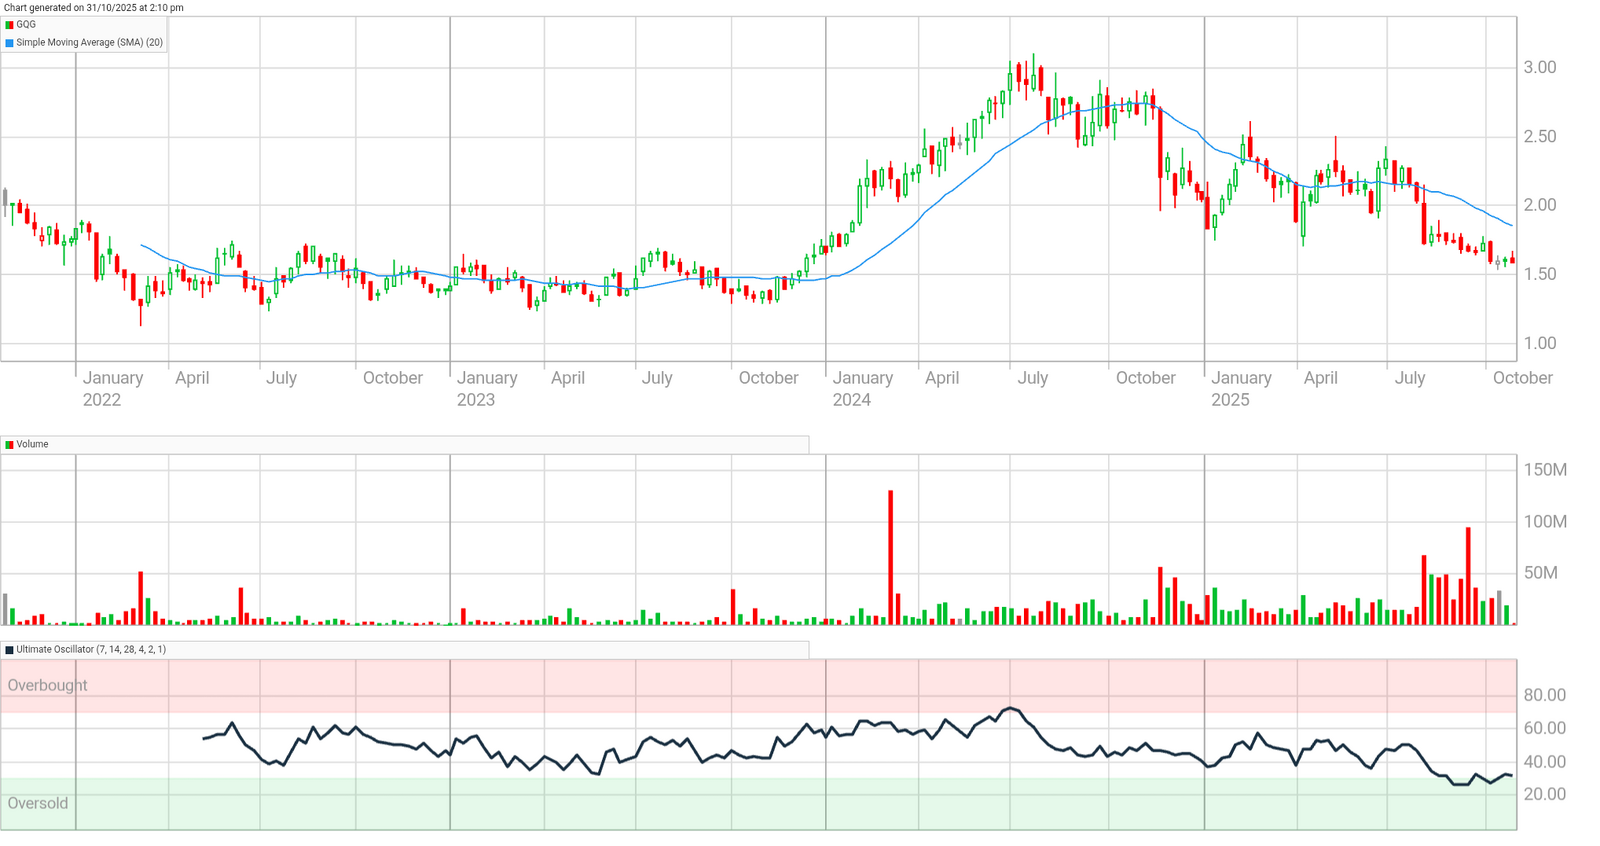Select the GQG legend label
Image resolution: width=1600 pixels, height=846 pixels.
point(26,25)
